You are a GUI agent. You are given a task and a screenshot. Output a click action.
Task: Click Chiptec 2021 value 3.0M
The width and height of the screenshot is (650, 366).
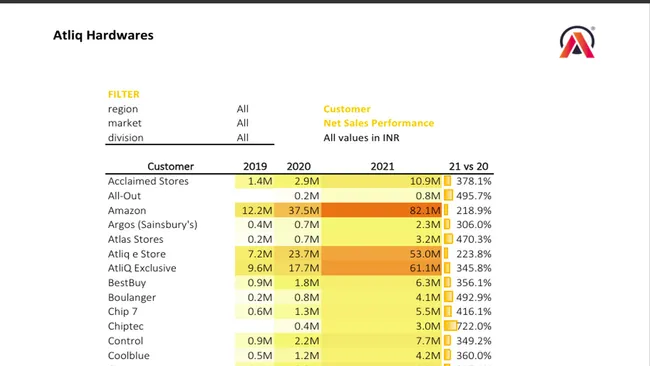pos(428,326)
